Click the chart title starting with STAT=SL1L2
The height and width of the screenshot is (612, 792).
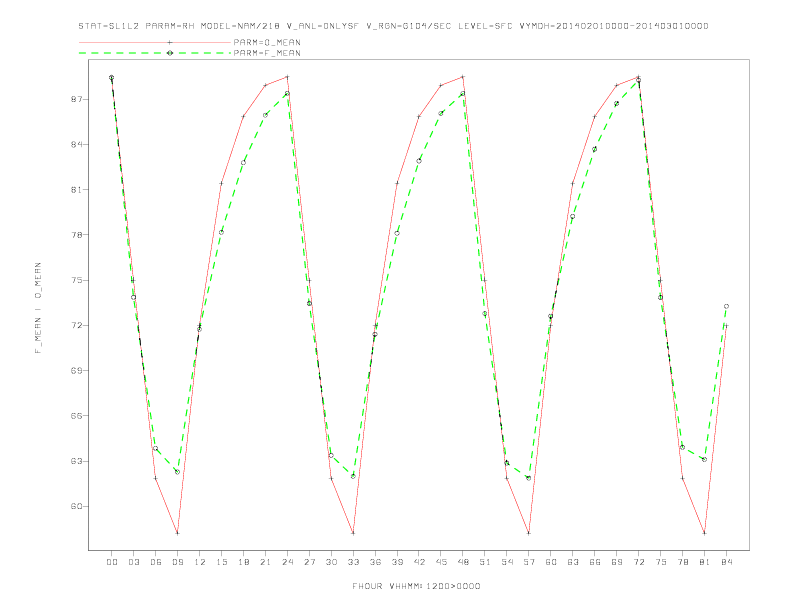[x=393, y=26]
